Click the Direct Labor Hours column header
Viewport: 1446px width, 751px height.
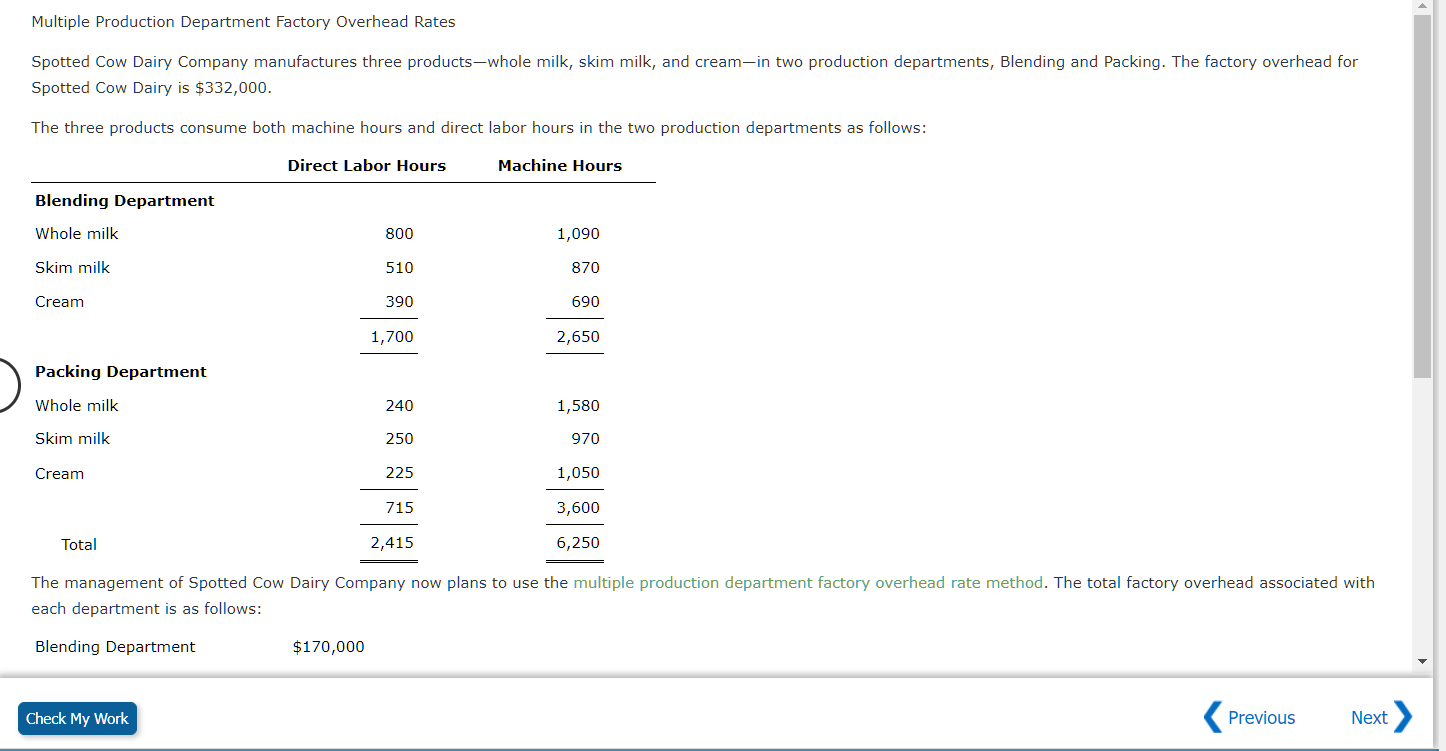(366, 165)
